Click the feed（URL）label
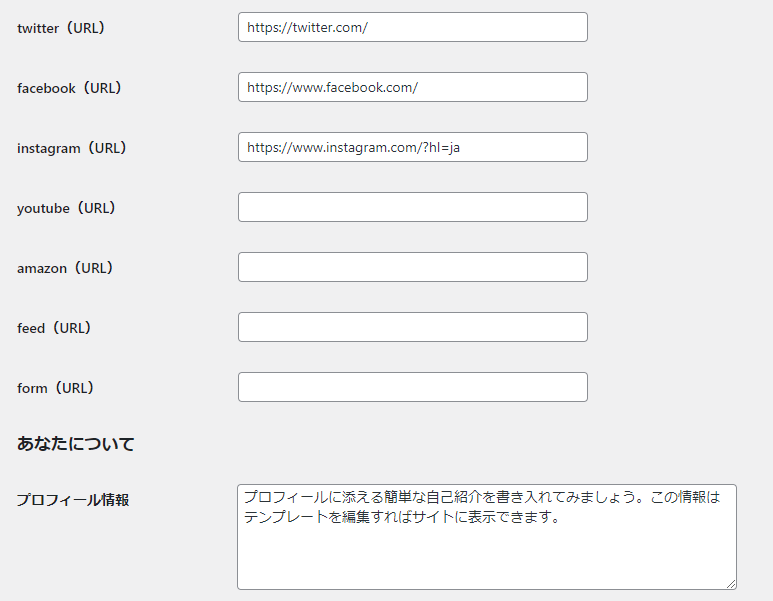773x601 pixels. point(54,328)
